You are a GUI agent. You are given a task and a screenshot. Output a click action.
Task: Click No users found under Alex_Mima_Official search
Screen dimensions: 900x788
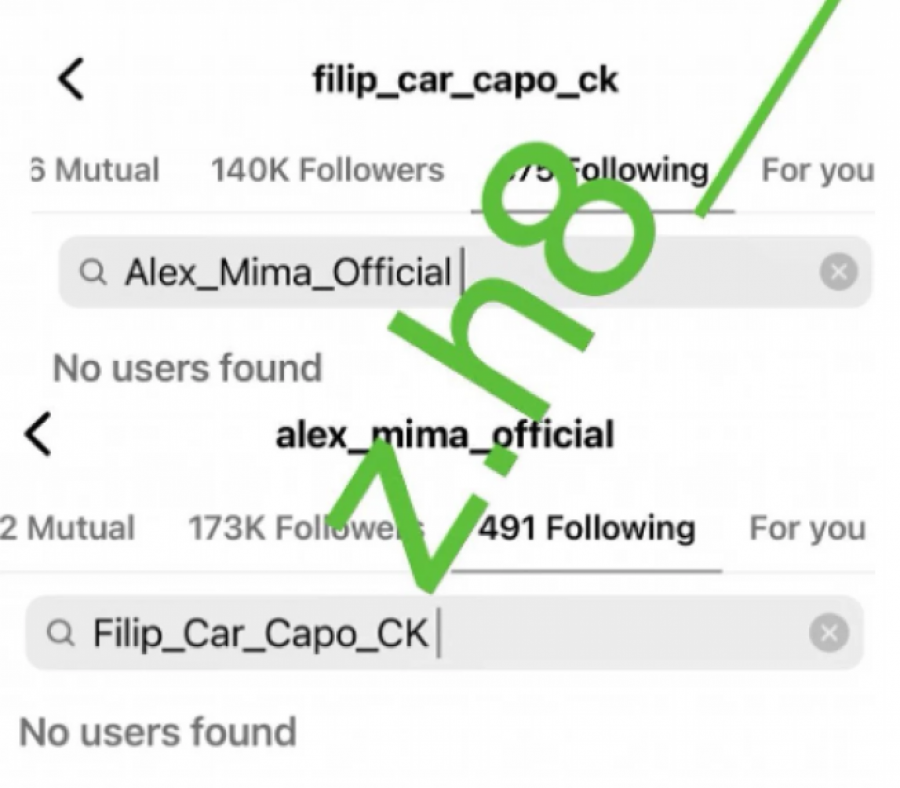[x=187, y=368]
